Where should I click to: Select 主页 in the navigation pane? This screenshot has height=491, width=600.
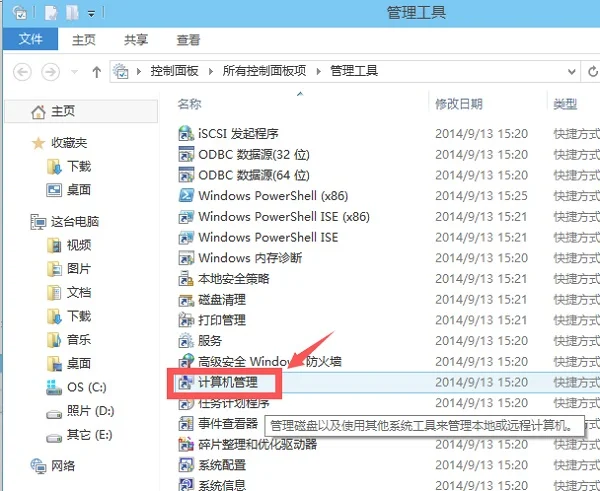81,111
